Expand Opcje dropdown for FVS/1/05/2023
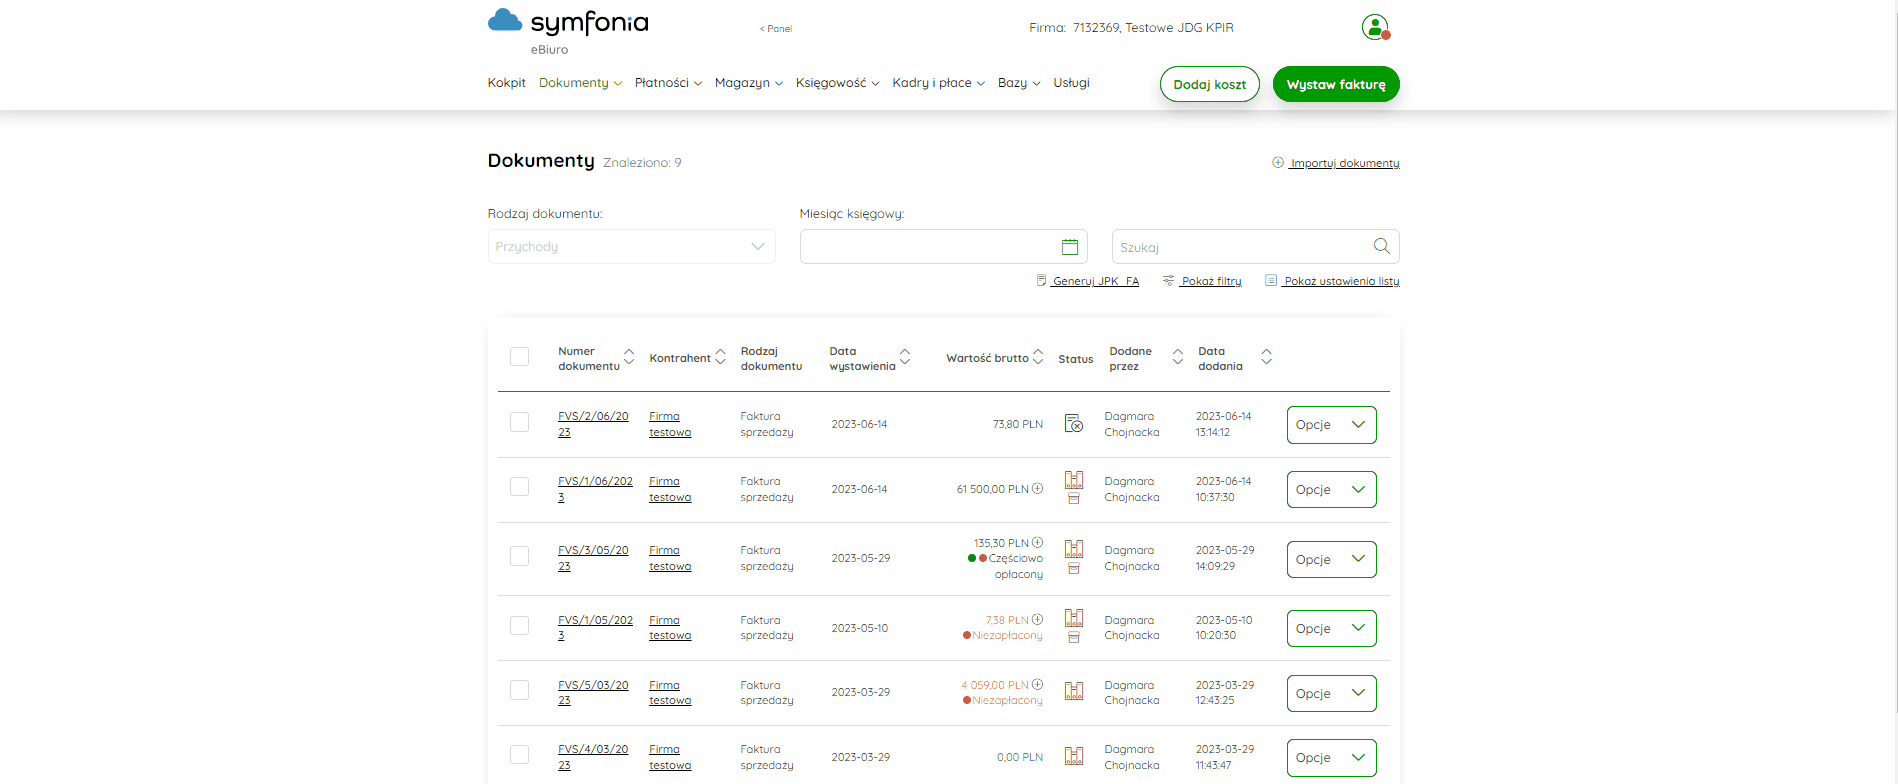 1331,629
